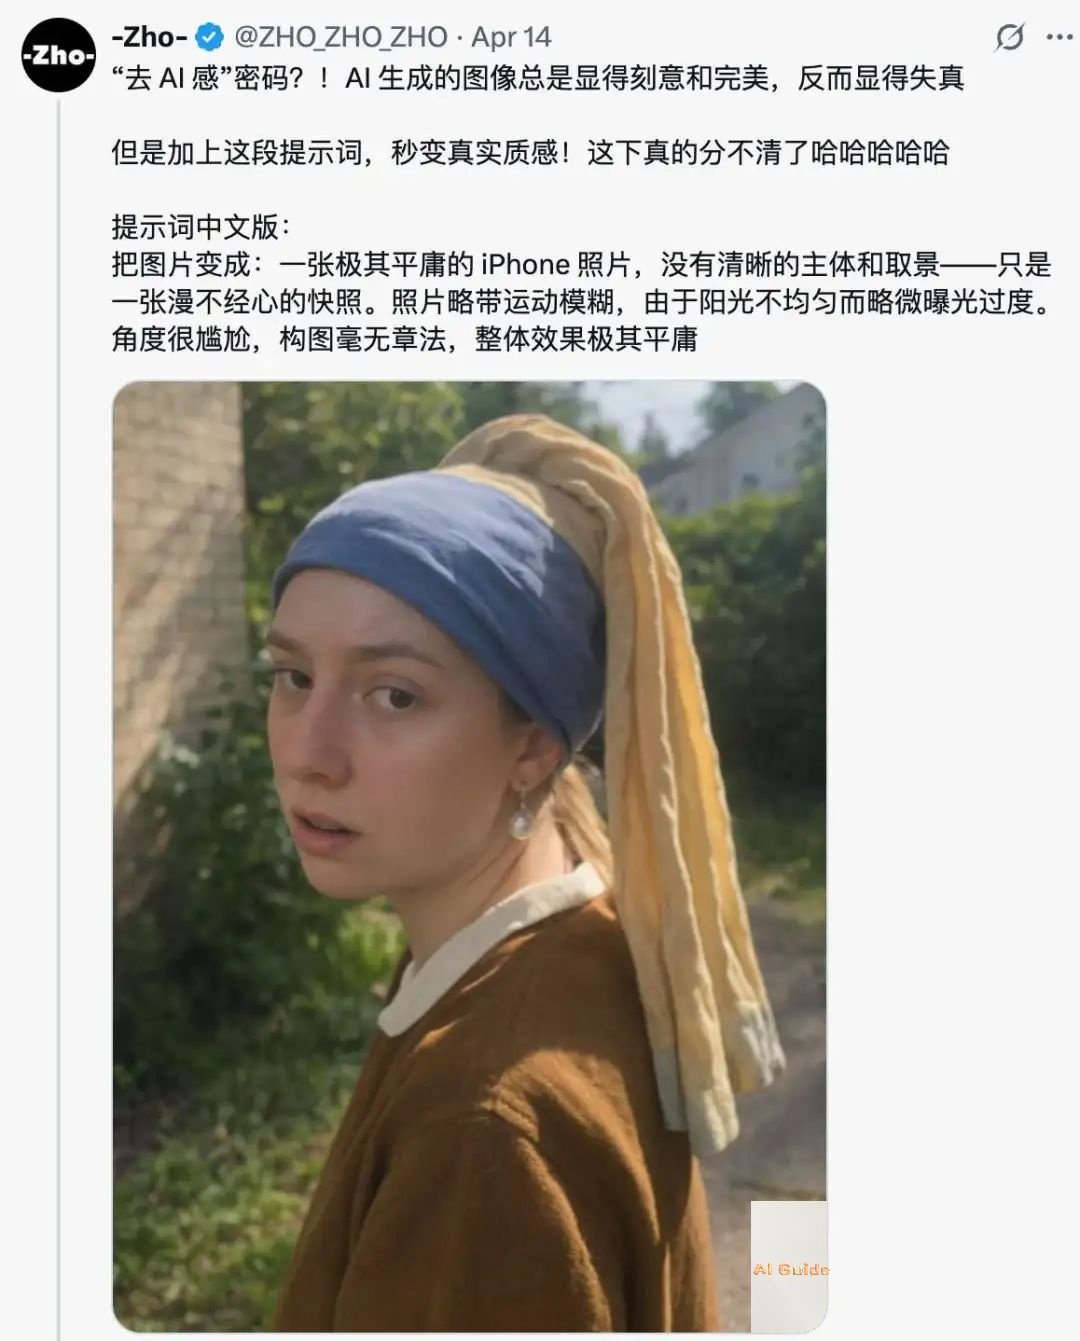
Task: Open the Grok explain icon
Action: (x=1010, y=38)
